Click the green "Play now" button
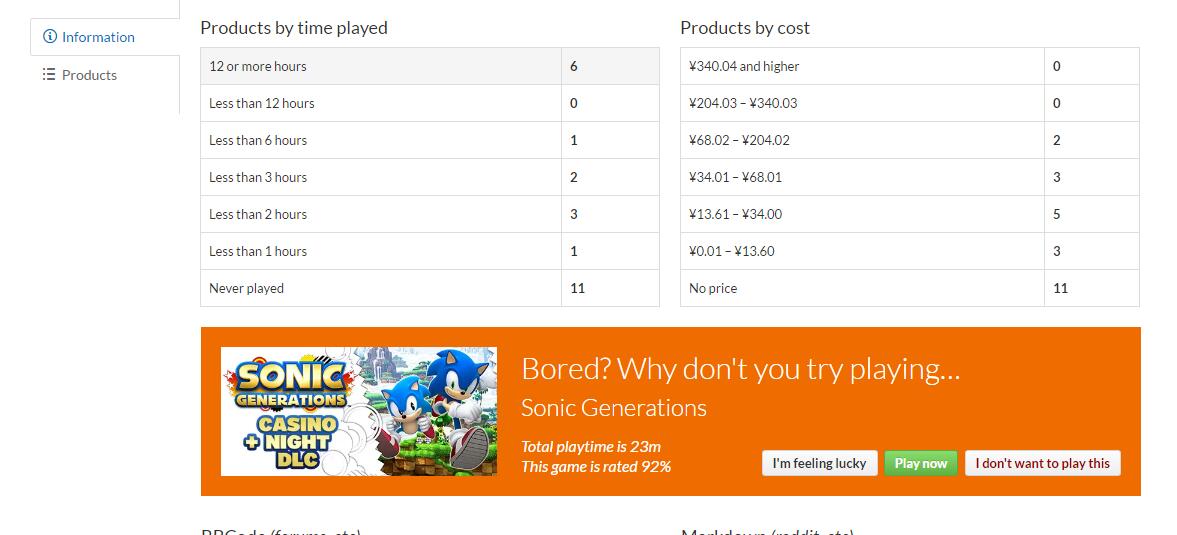This screenshot has height=535, width=1177. point(920,463)
